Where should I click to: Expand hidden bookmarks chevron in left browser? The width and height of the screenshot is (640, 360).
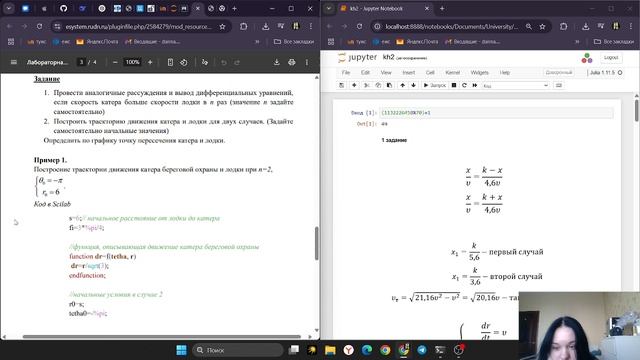point(257,42)
